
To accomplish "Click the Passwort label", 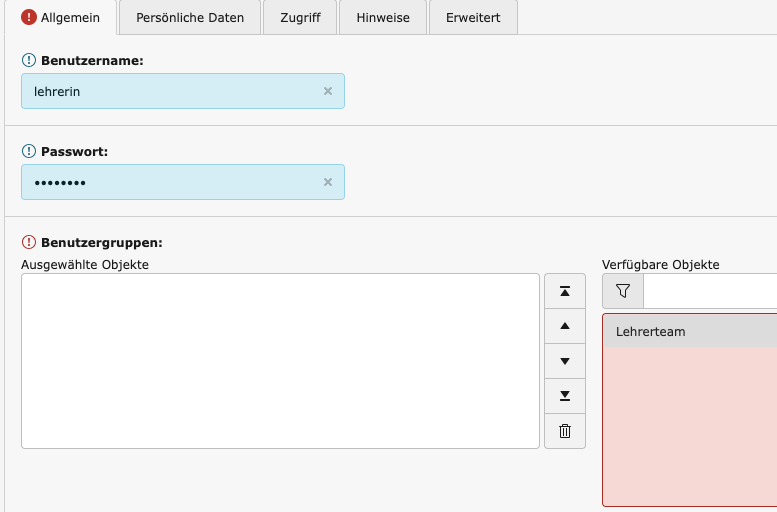I will tap(74, 152).
